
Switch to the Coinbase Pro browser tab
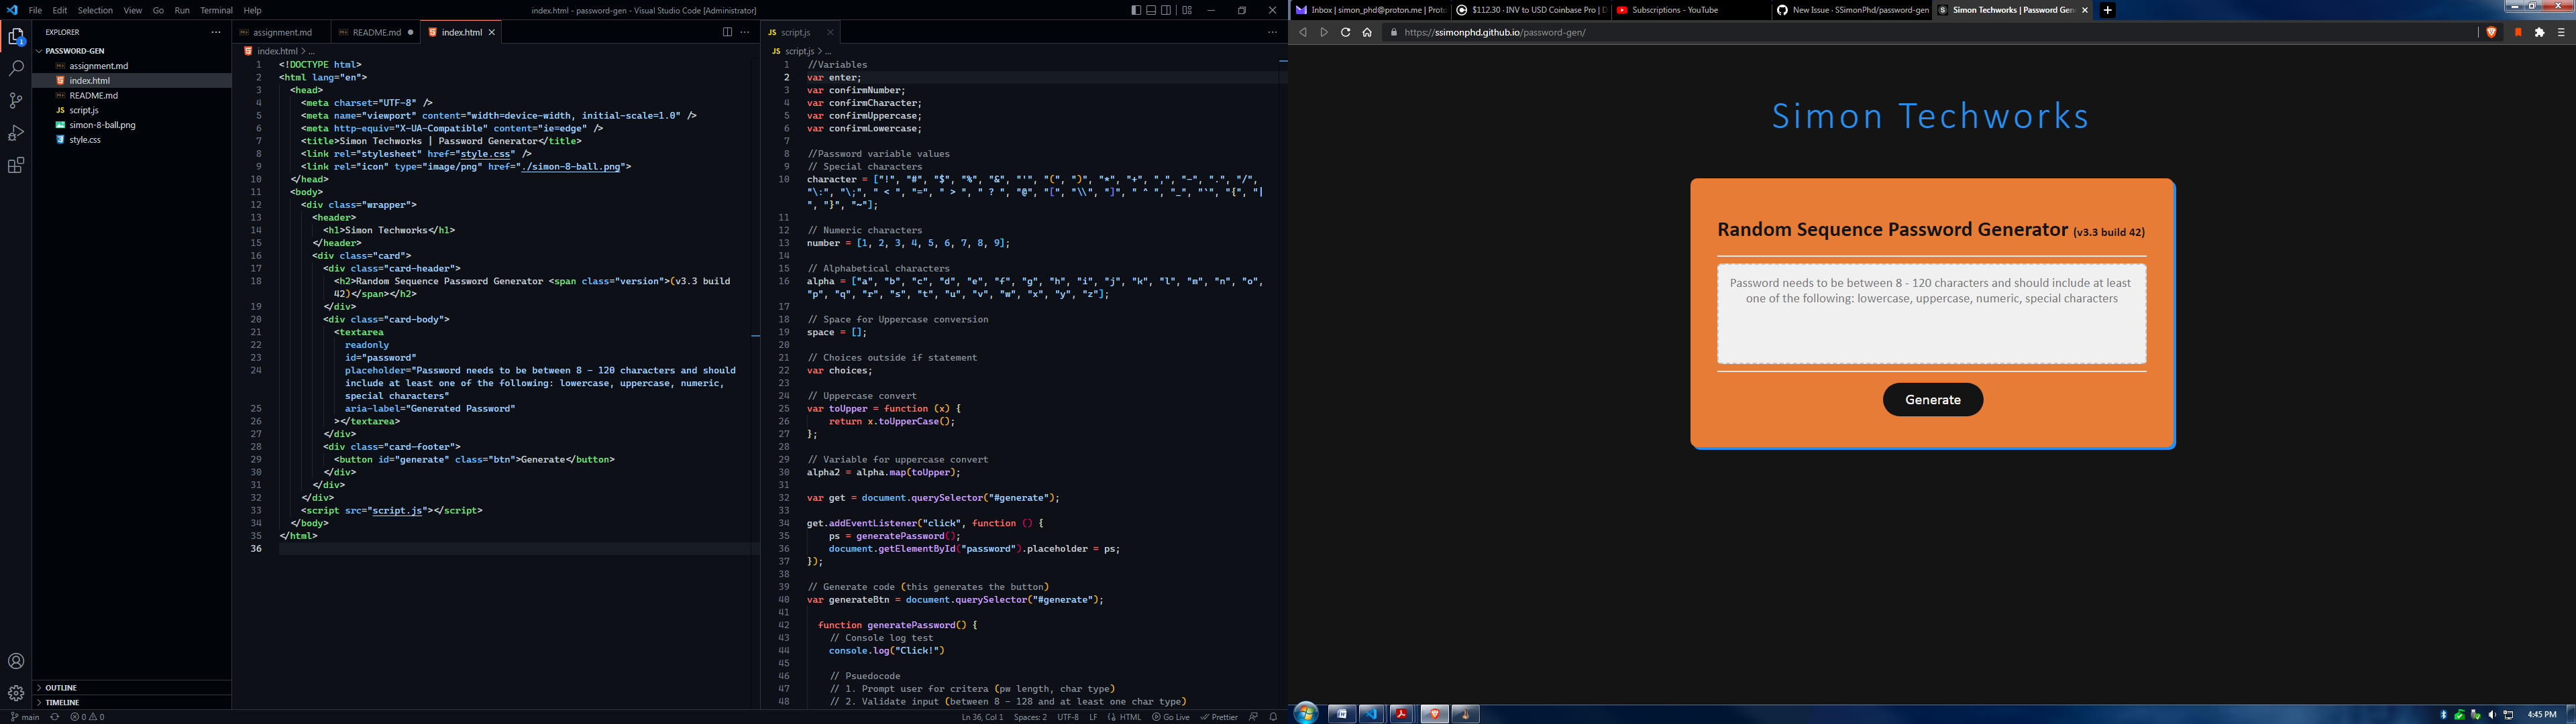click(1530, 10)
